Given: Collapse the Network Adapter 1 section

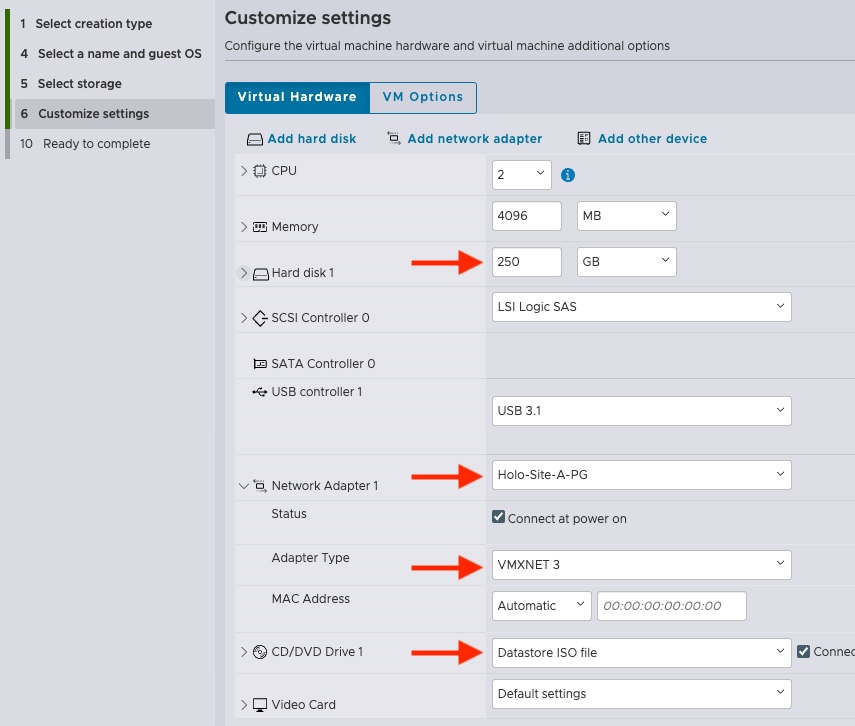Looking at the screenshot, I should (x=243, y=487).
